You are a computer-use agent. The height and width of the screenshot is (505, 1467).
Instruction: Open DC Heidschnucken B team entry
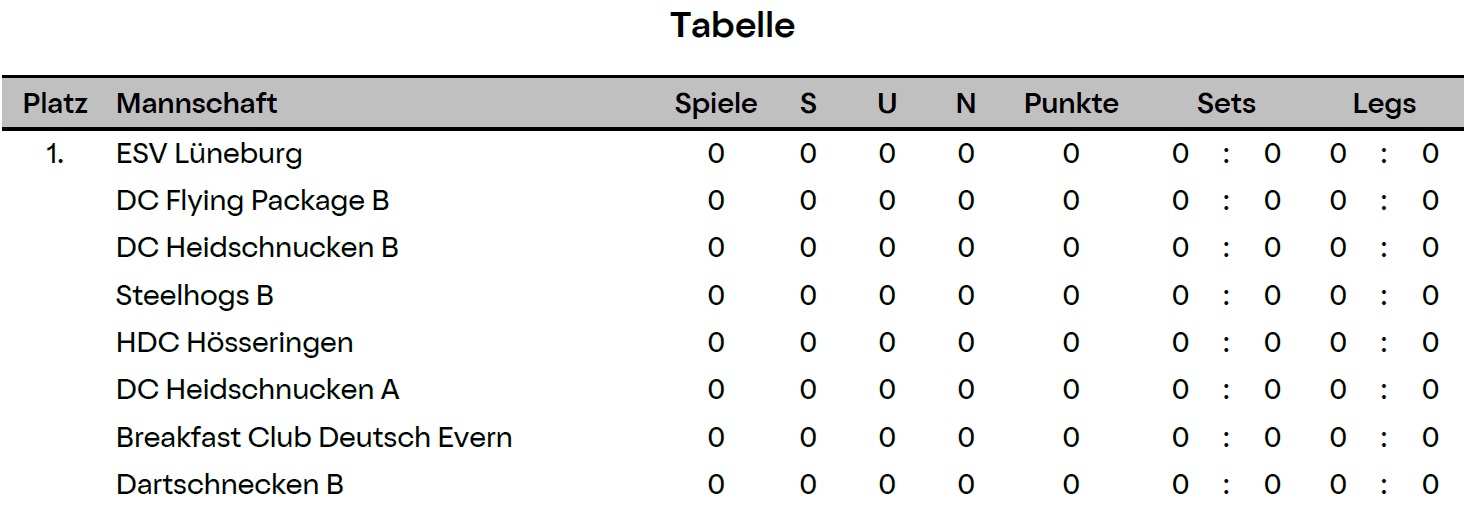(x=257, y=248)
